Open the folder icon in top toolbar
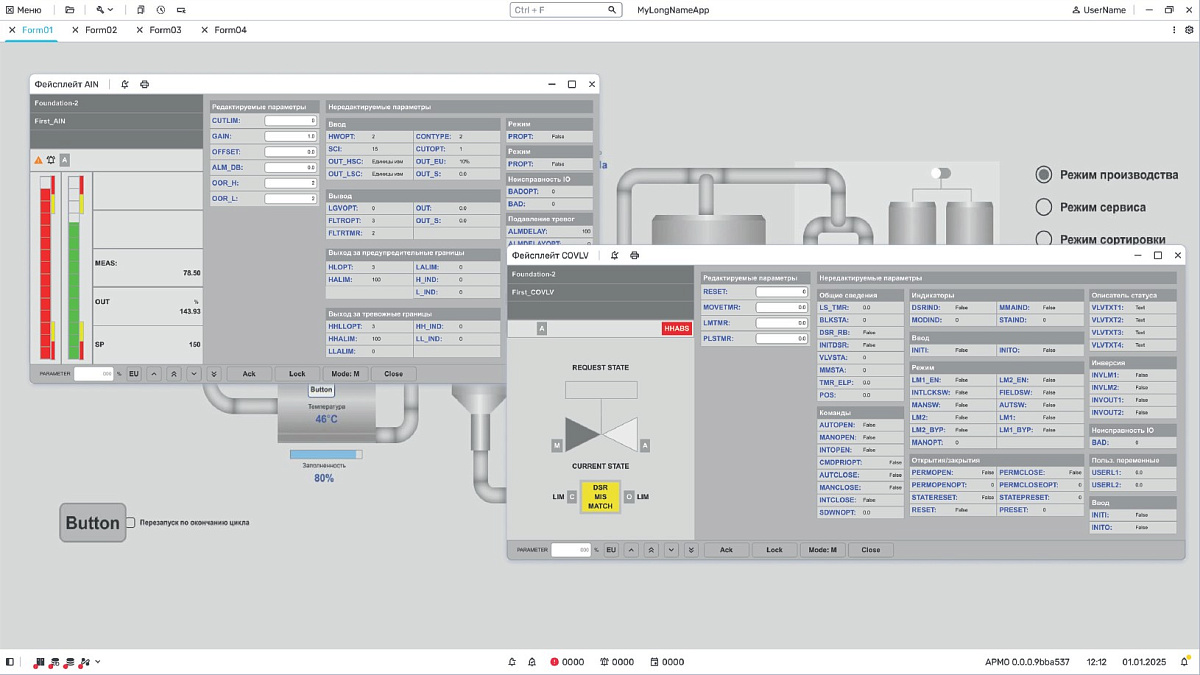The image size is (1200, 675). click(x=70, y=10)
